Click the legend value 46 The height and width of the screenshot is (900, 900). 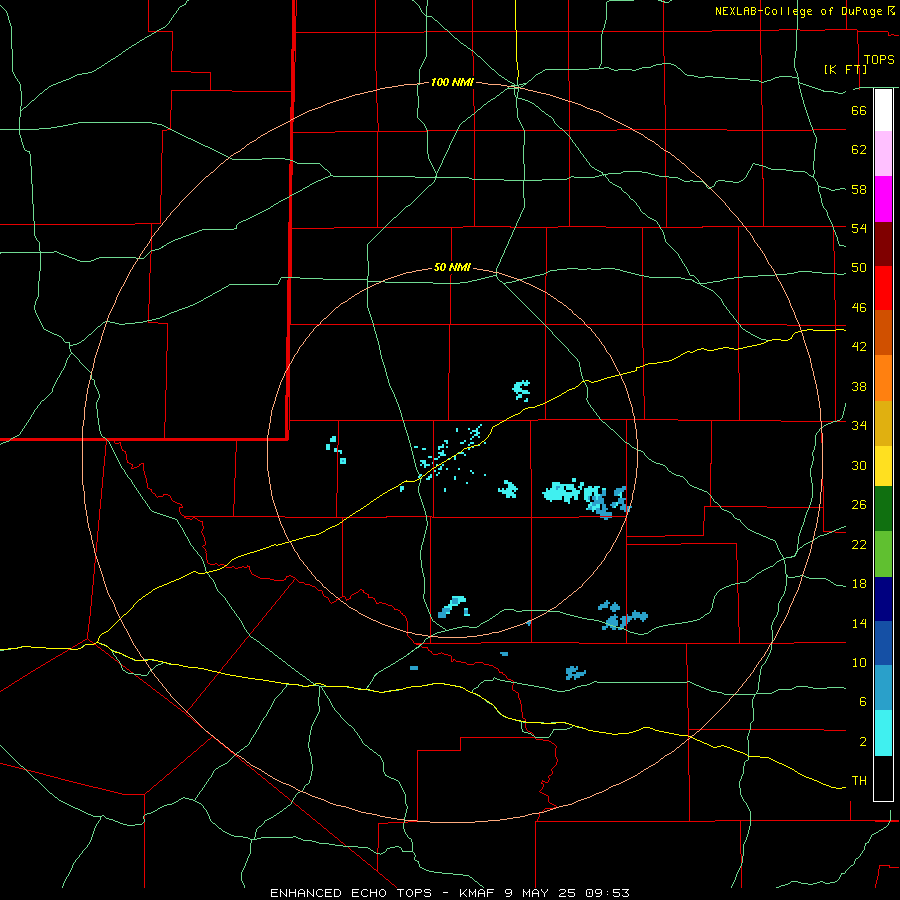click(859, 308)
